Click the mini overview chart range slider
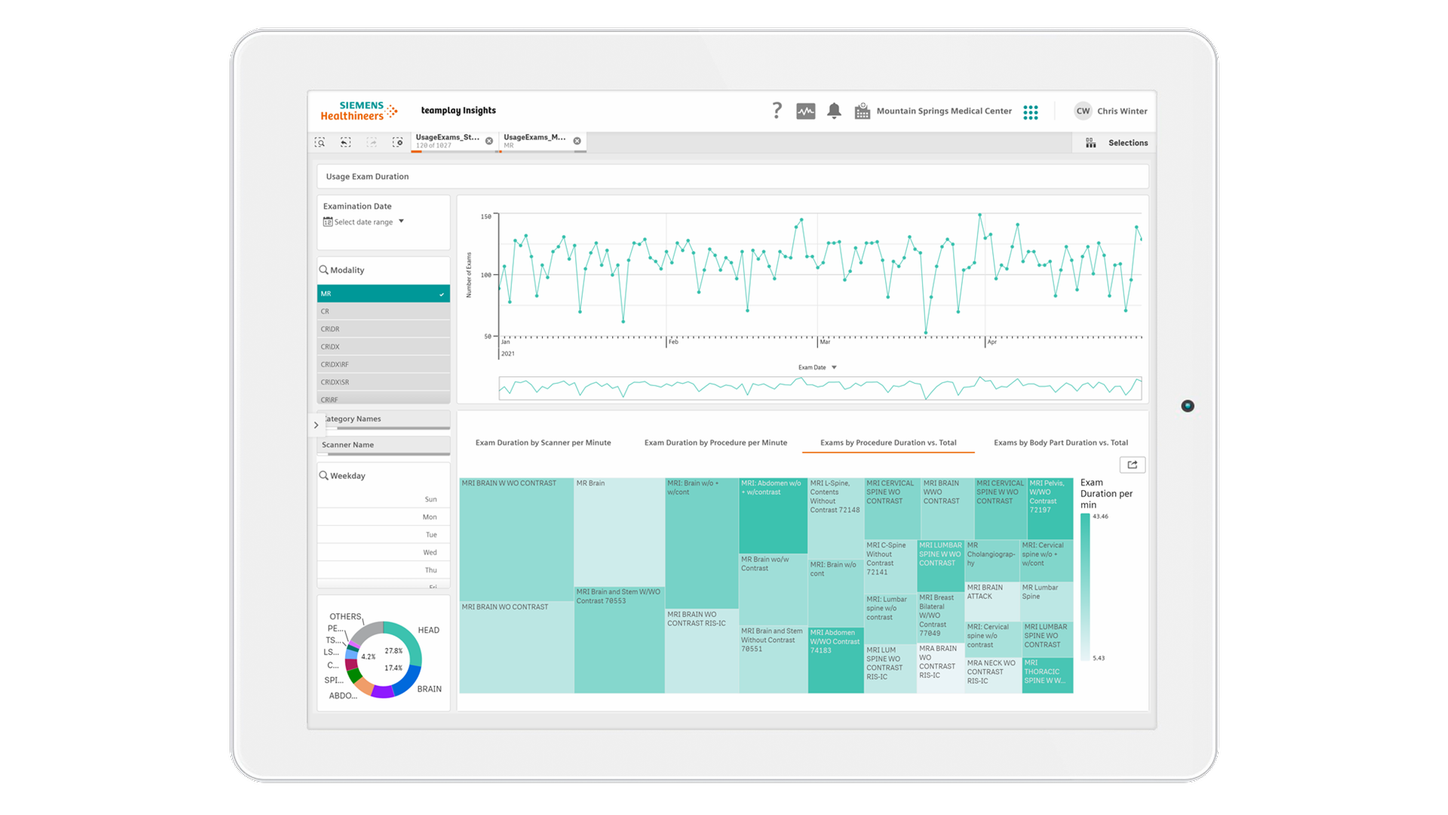This screenshot has height=815, width=1448. click(820, 388)
